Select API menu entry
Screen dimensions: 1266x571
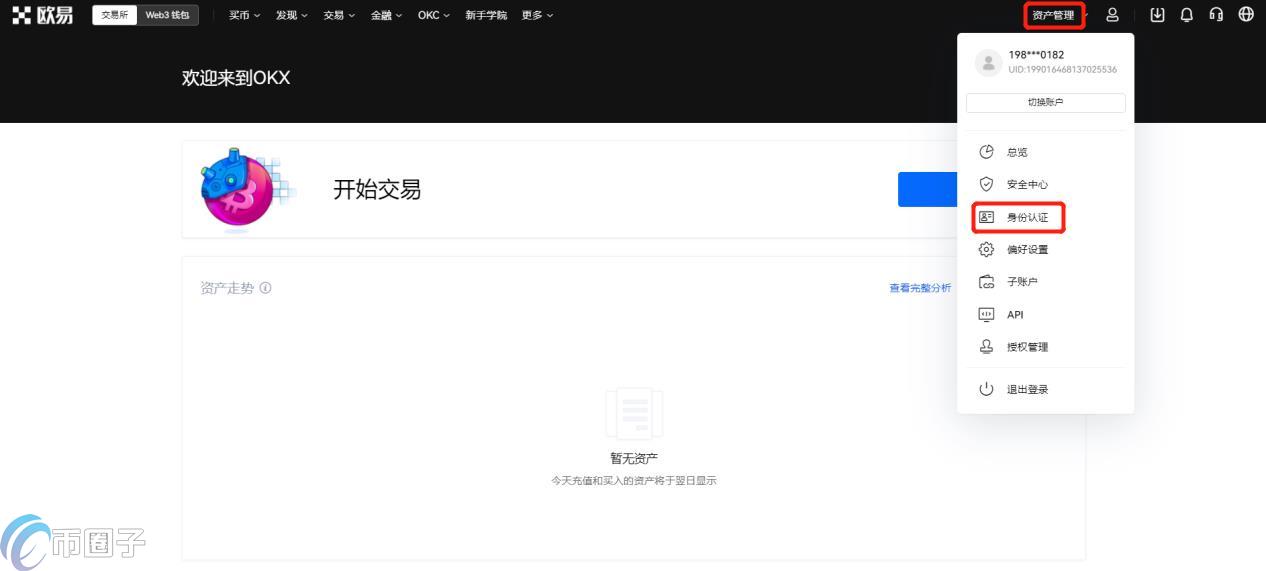pyautogui.click(x=1045, y=314)
